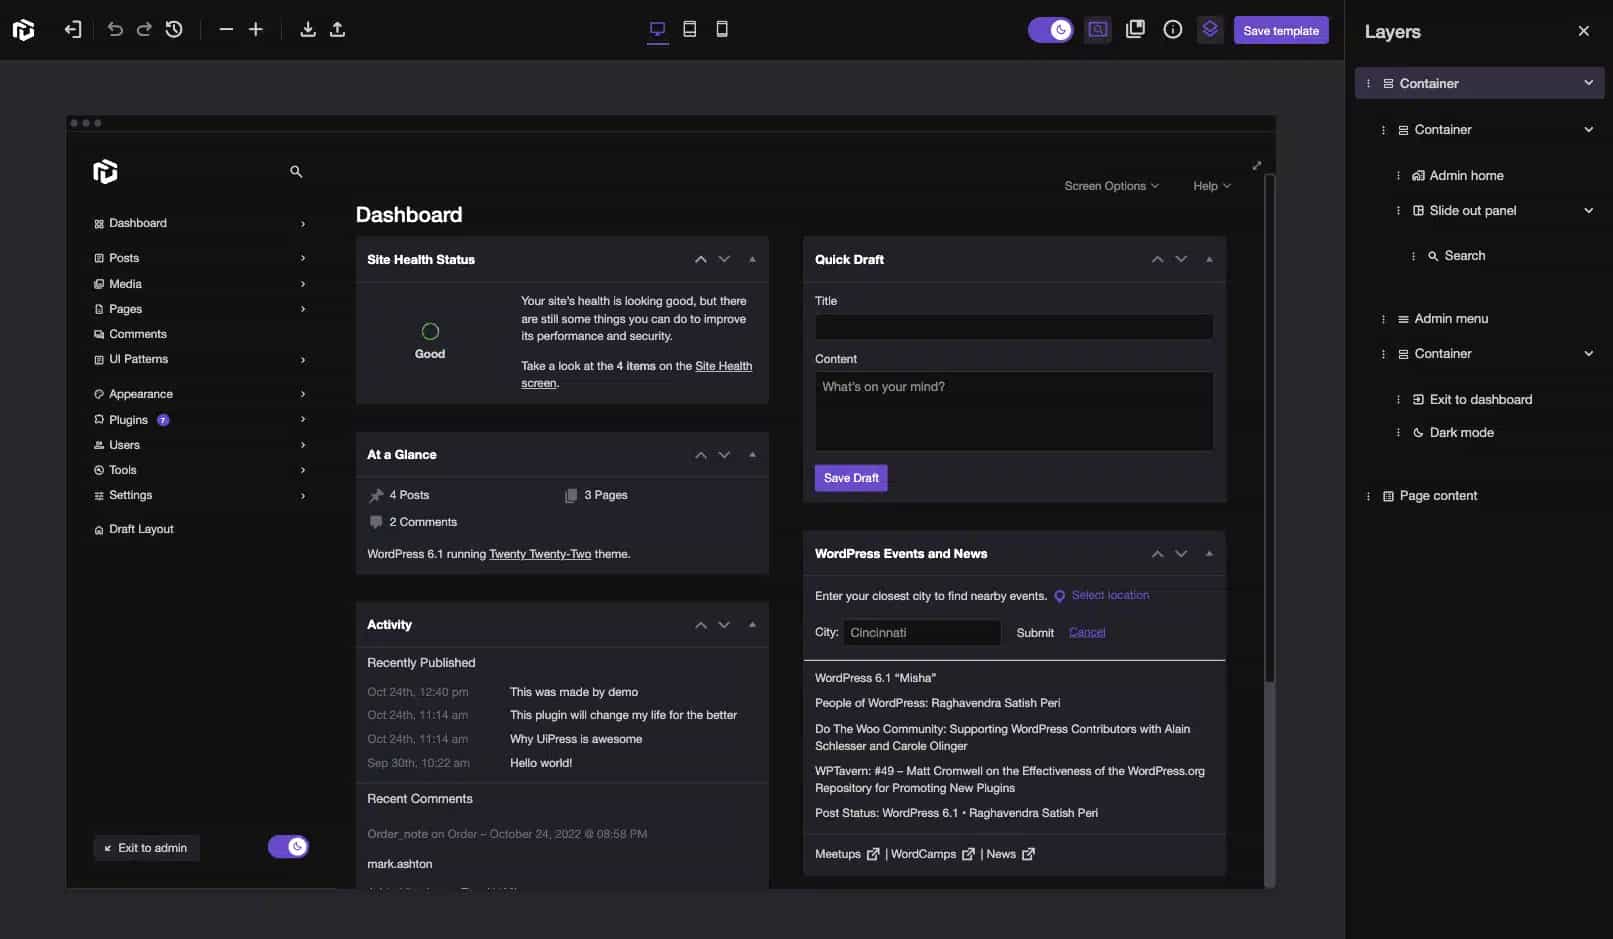Viewport: 1613px width, 939px height.
Task: Click Exit to admin button
Action: pyautogui.click(x=147, y=848)
